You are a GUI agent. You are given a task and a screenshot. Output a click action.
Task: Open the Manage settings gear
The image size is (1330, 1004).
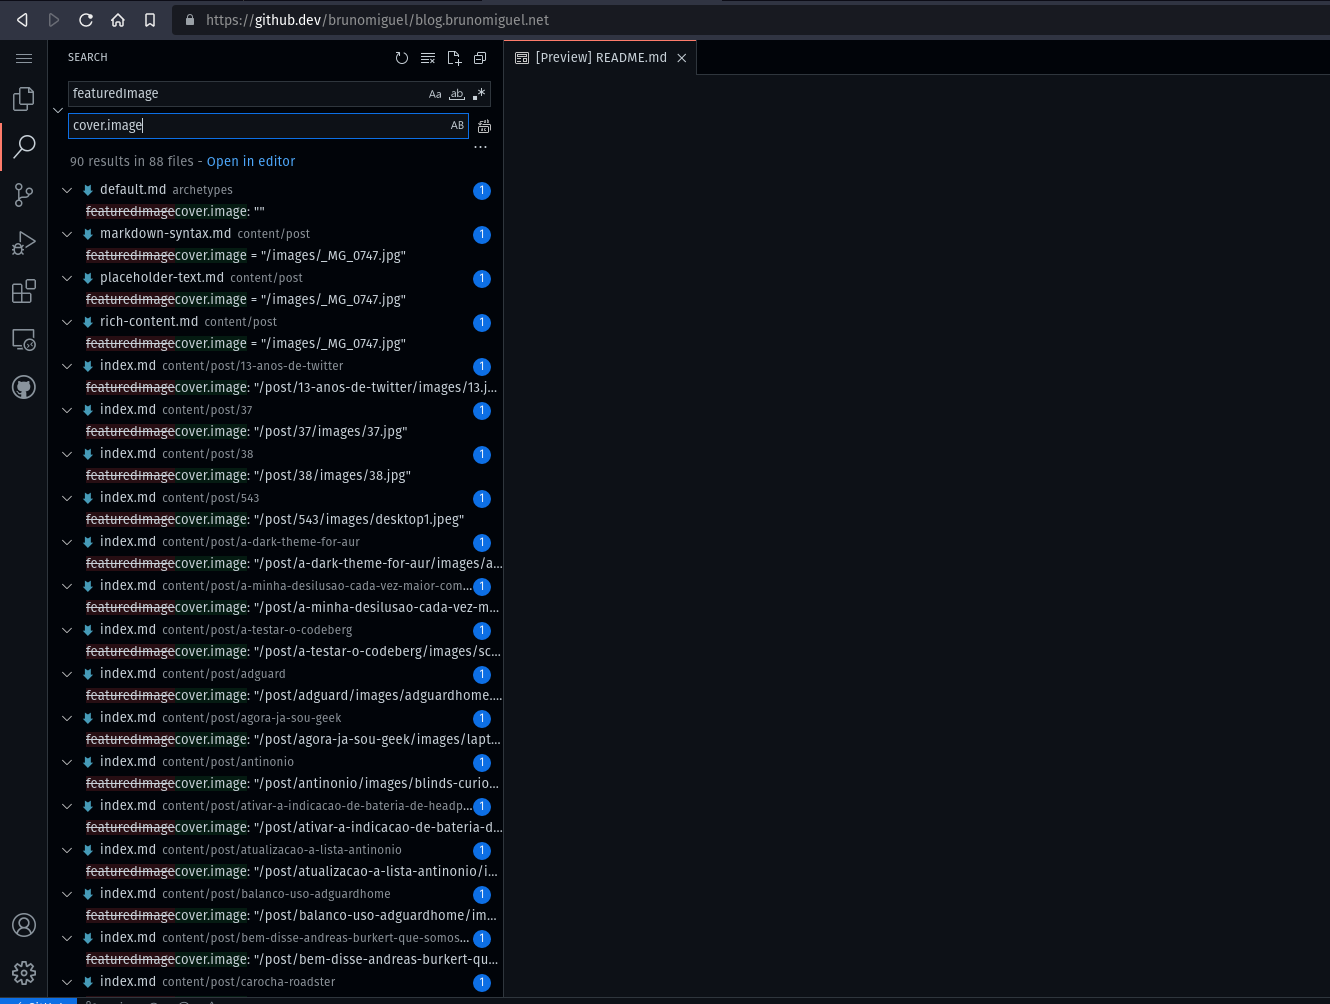coord(24,972)
